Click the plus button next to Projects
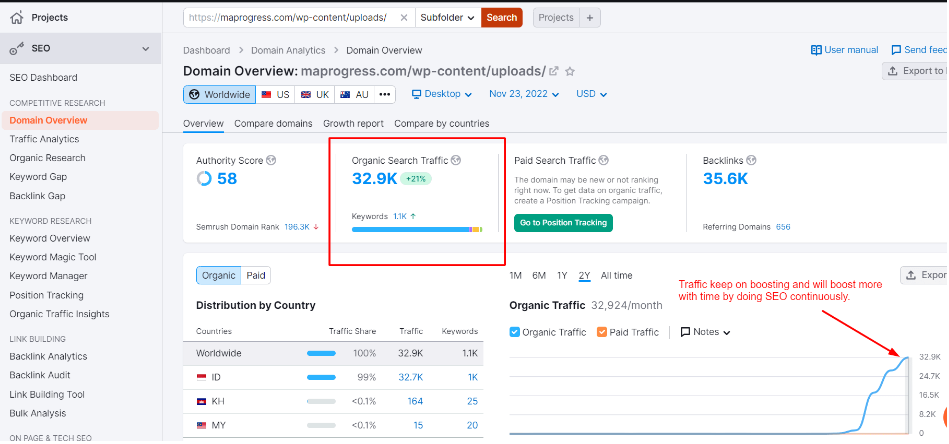Image resolution: width=949 pixels, height=444 pixels. (x=589, y=18)
